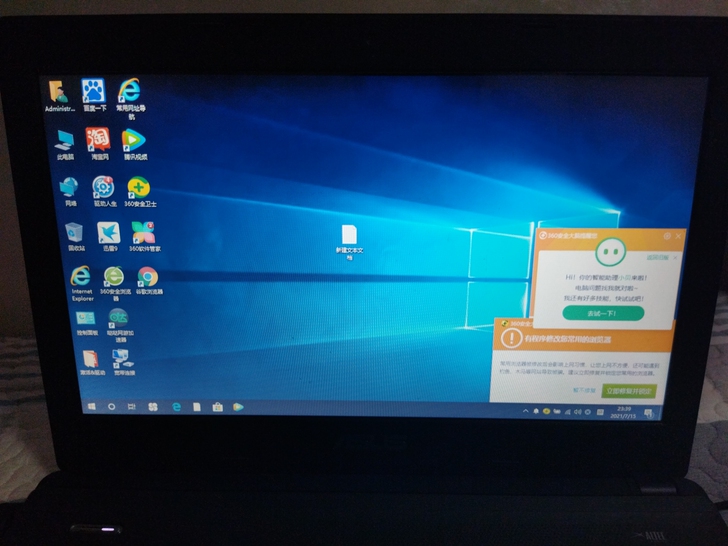Launch Tencent Video from the desktop
This screenshot has width=728, height=546.
(134, 140)
